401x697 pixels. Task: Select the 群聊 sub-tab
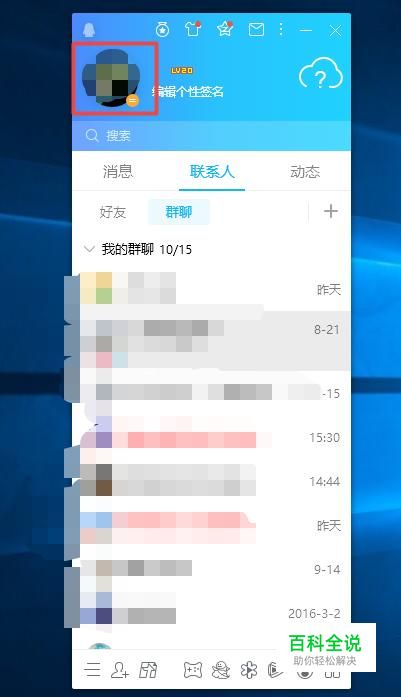(179, 212)
